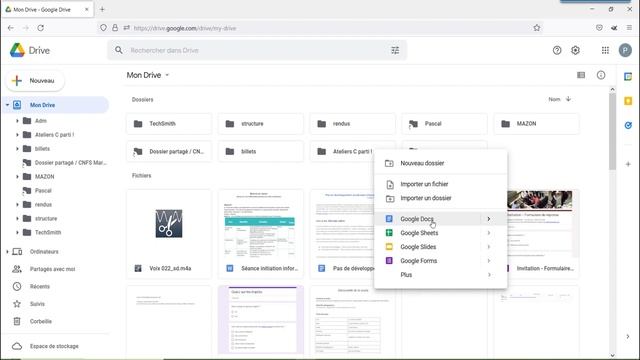Expand structure folder in tree
This screenshot has height=360, width=640.
point(17,218)
